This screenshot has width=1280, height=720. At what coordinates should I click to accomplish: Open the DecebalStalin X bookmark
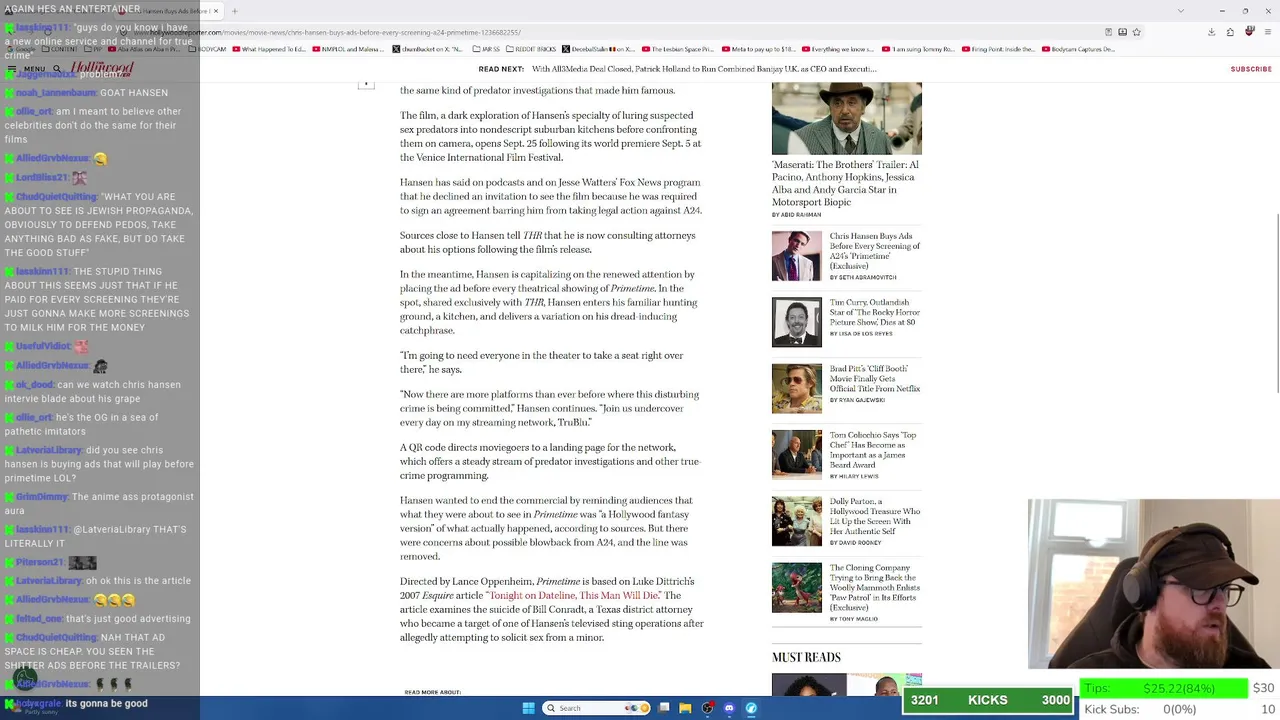click(600, 49)
